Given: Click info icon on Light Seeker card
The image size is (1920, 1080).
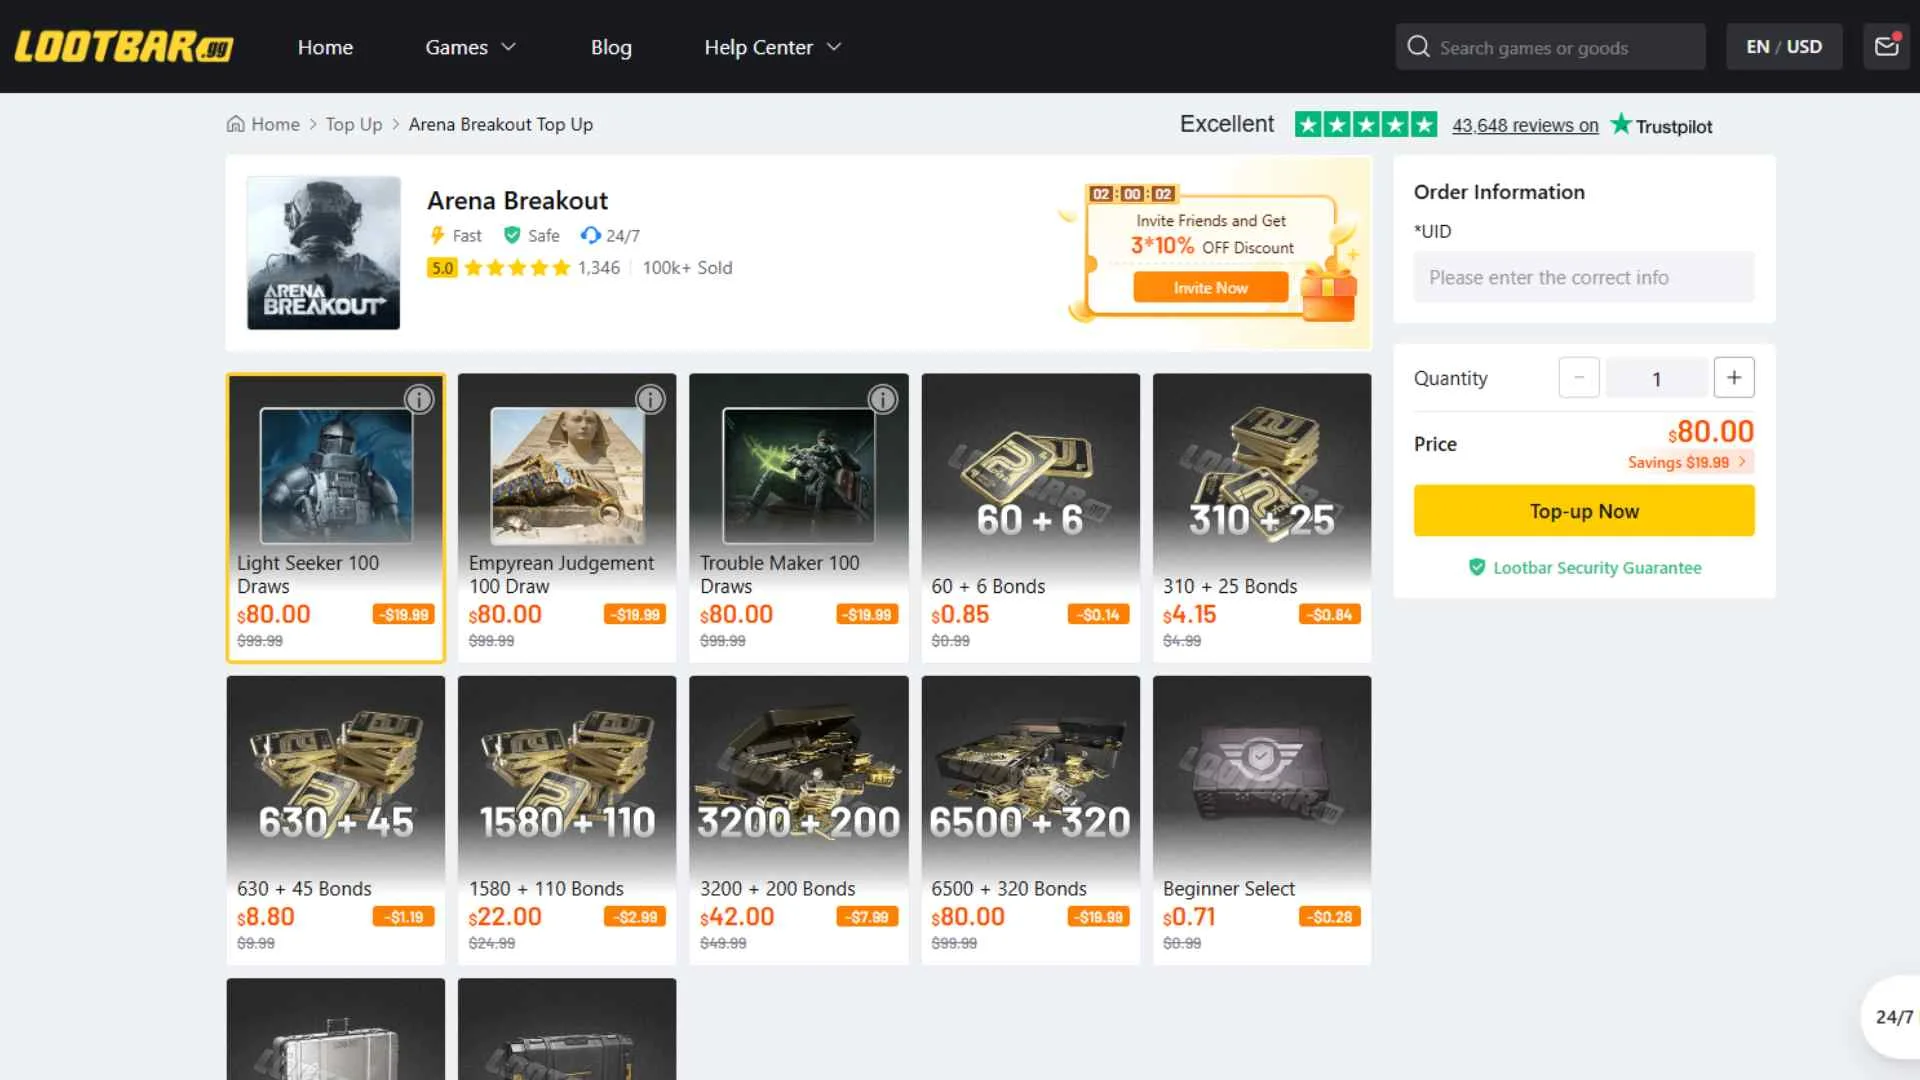Looking at the screenshot, I should pyautogui.click(x=419, y=400).
